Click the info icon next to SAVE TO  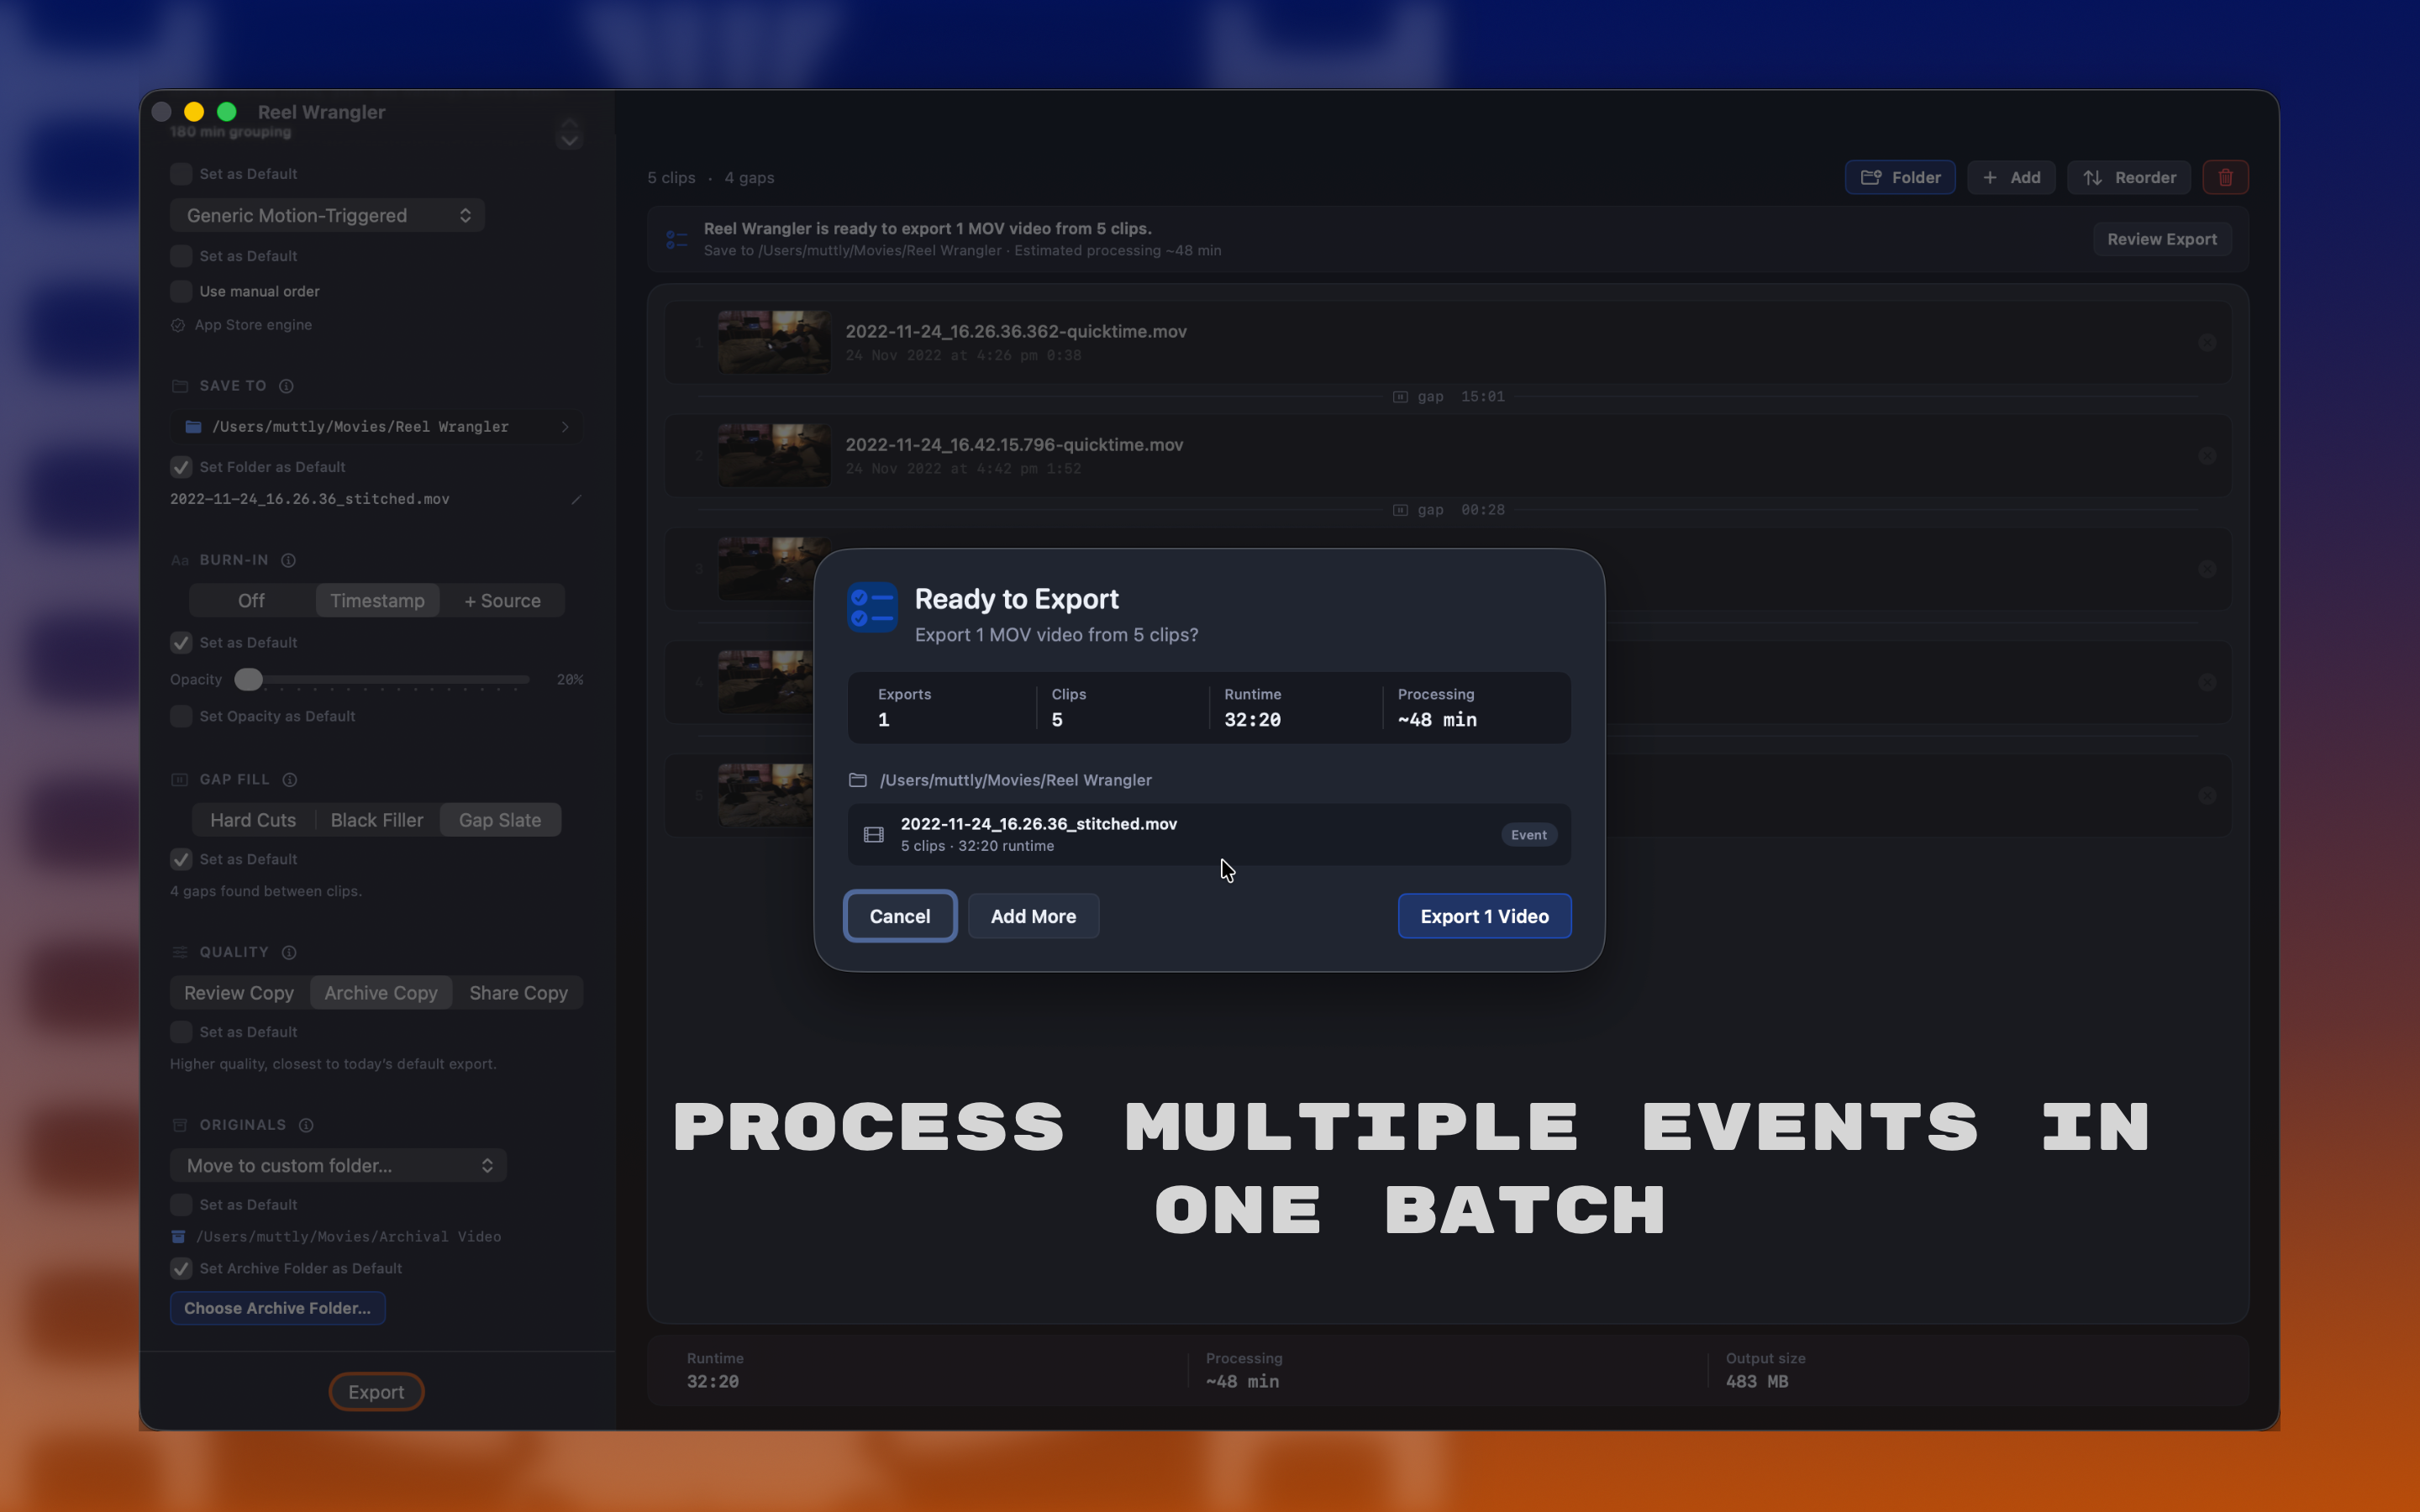click(x=286, y=386)
